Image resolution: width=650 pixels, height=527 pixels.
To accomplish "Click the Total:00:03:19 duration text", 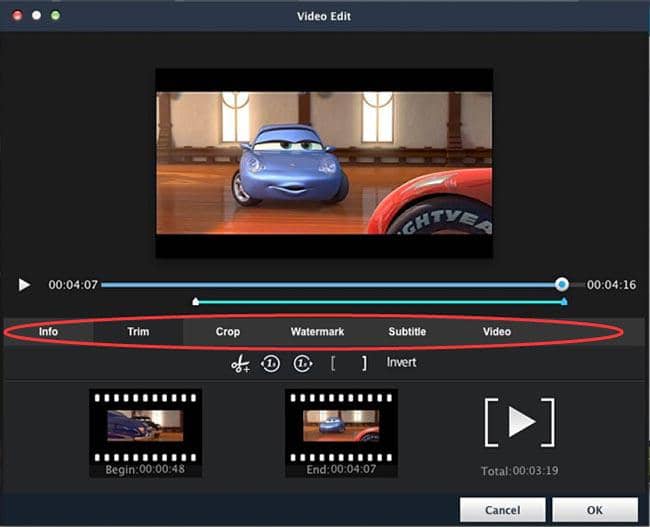I will click(x=519, y=471).
